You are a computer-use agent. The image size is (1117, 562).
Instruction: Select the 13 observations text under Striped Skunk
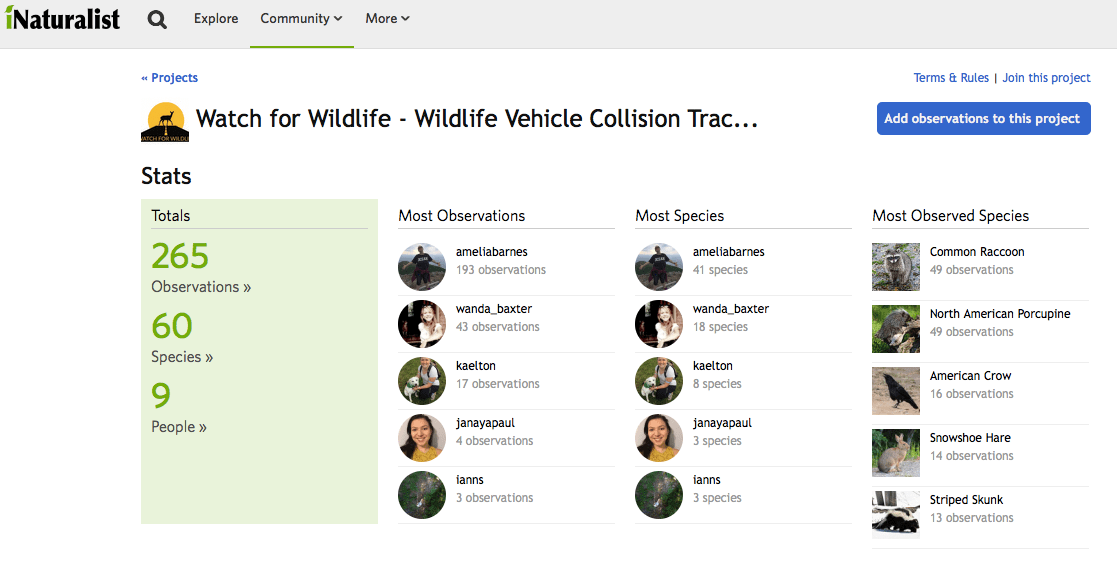click(x=971, y=518)
